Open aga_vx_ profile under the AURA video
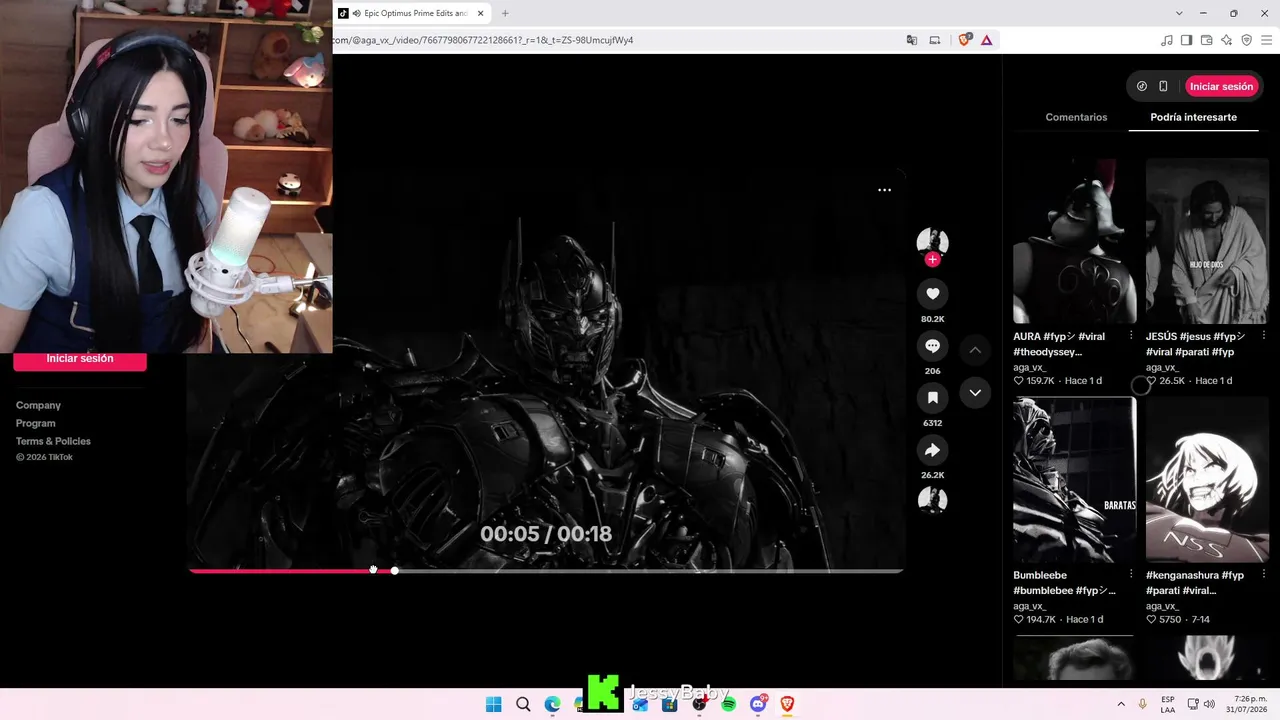Image resolution: width=1280 pixels, height=720 pixels. [x=1029, y=367]
